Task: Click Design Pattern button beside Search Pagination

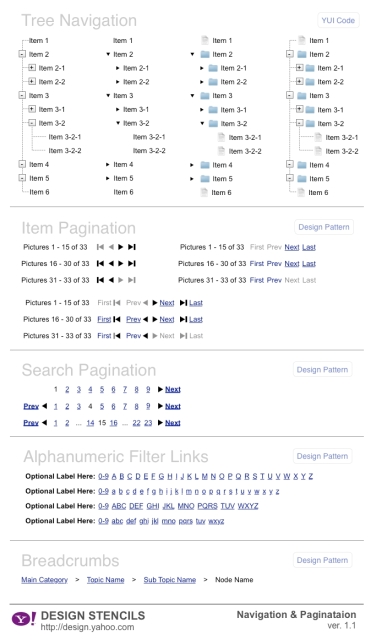Action: [322, 369]
